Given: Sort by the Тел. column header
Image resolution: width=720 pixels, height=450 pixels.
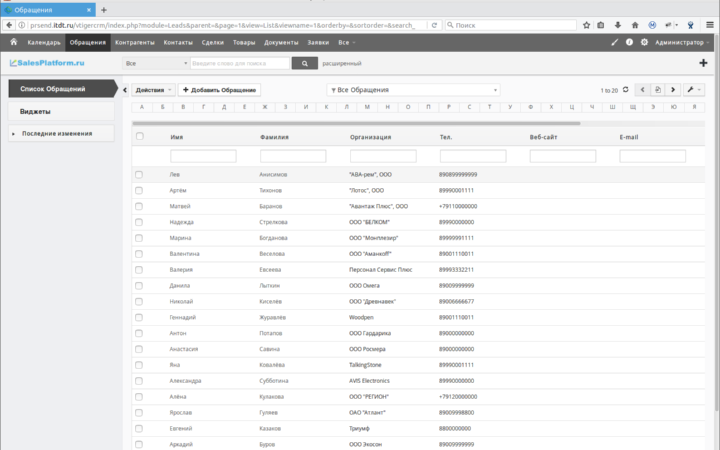Looking at the screenshot, I should coord(446,137).
